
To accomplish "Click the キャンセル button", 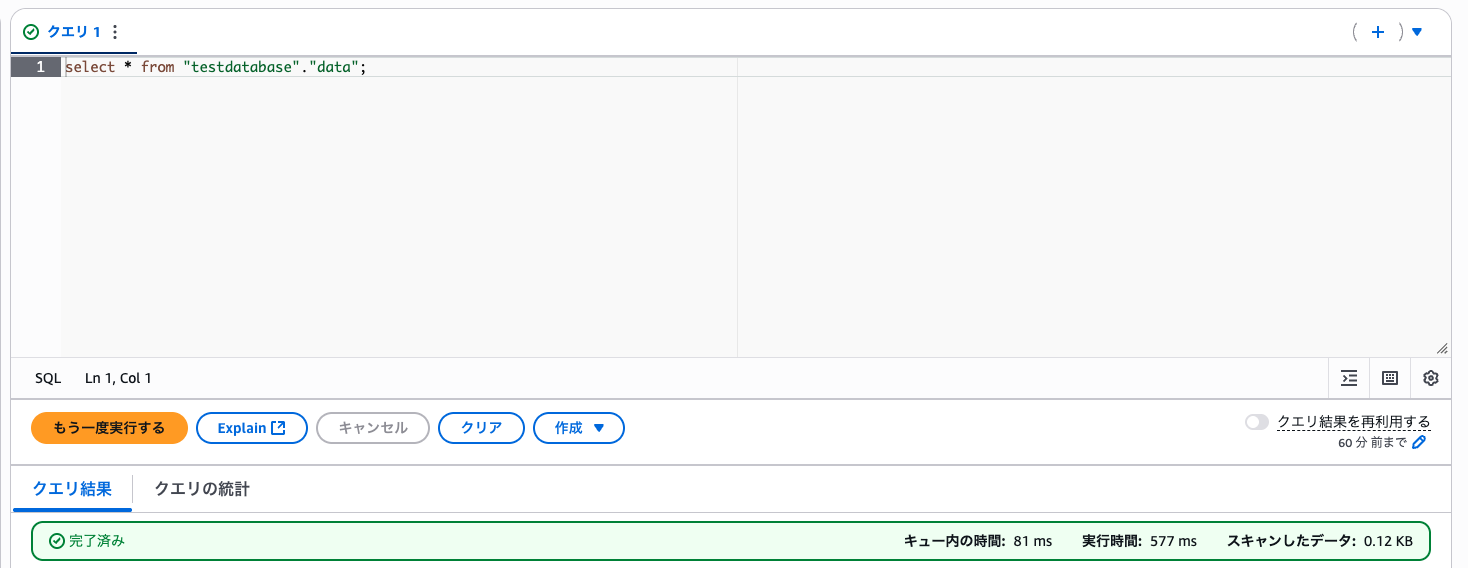I will [373, 428].
